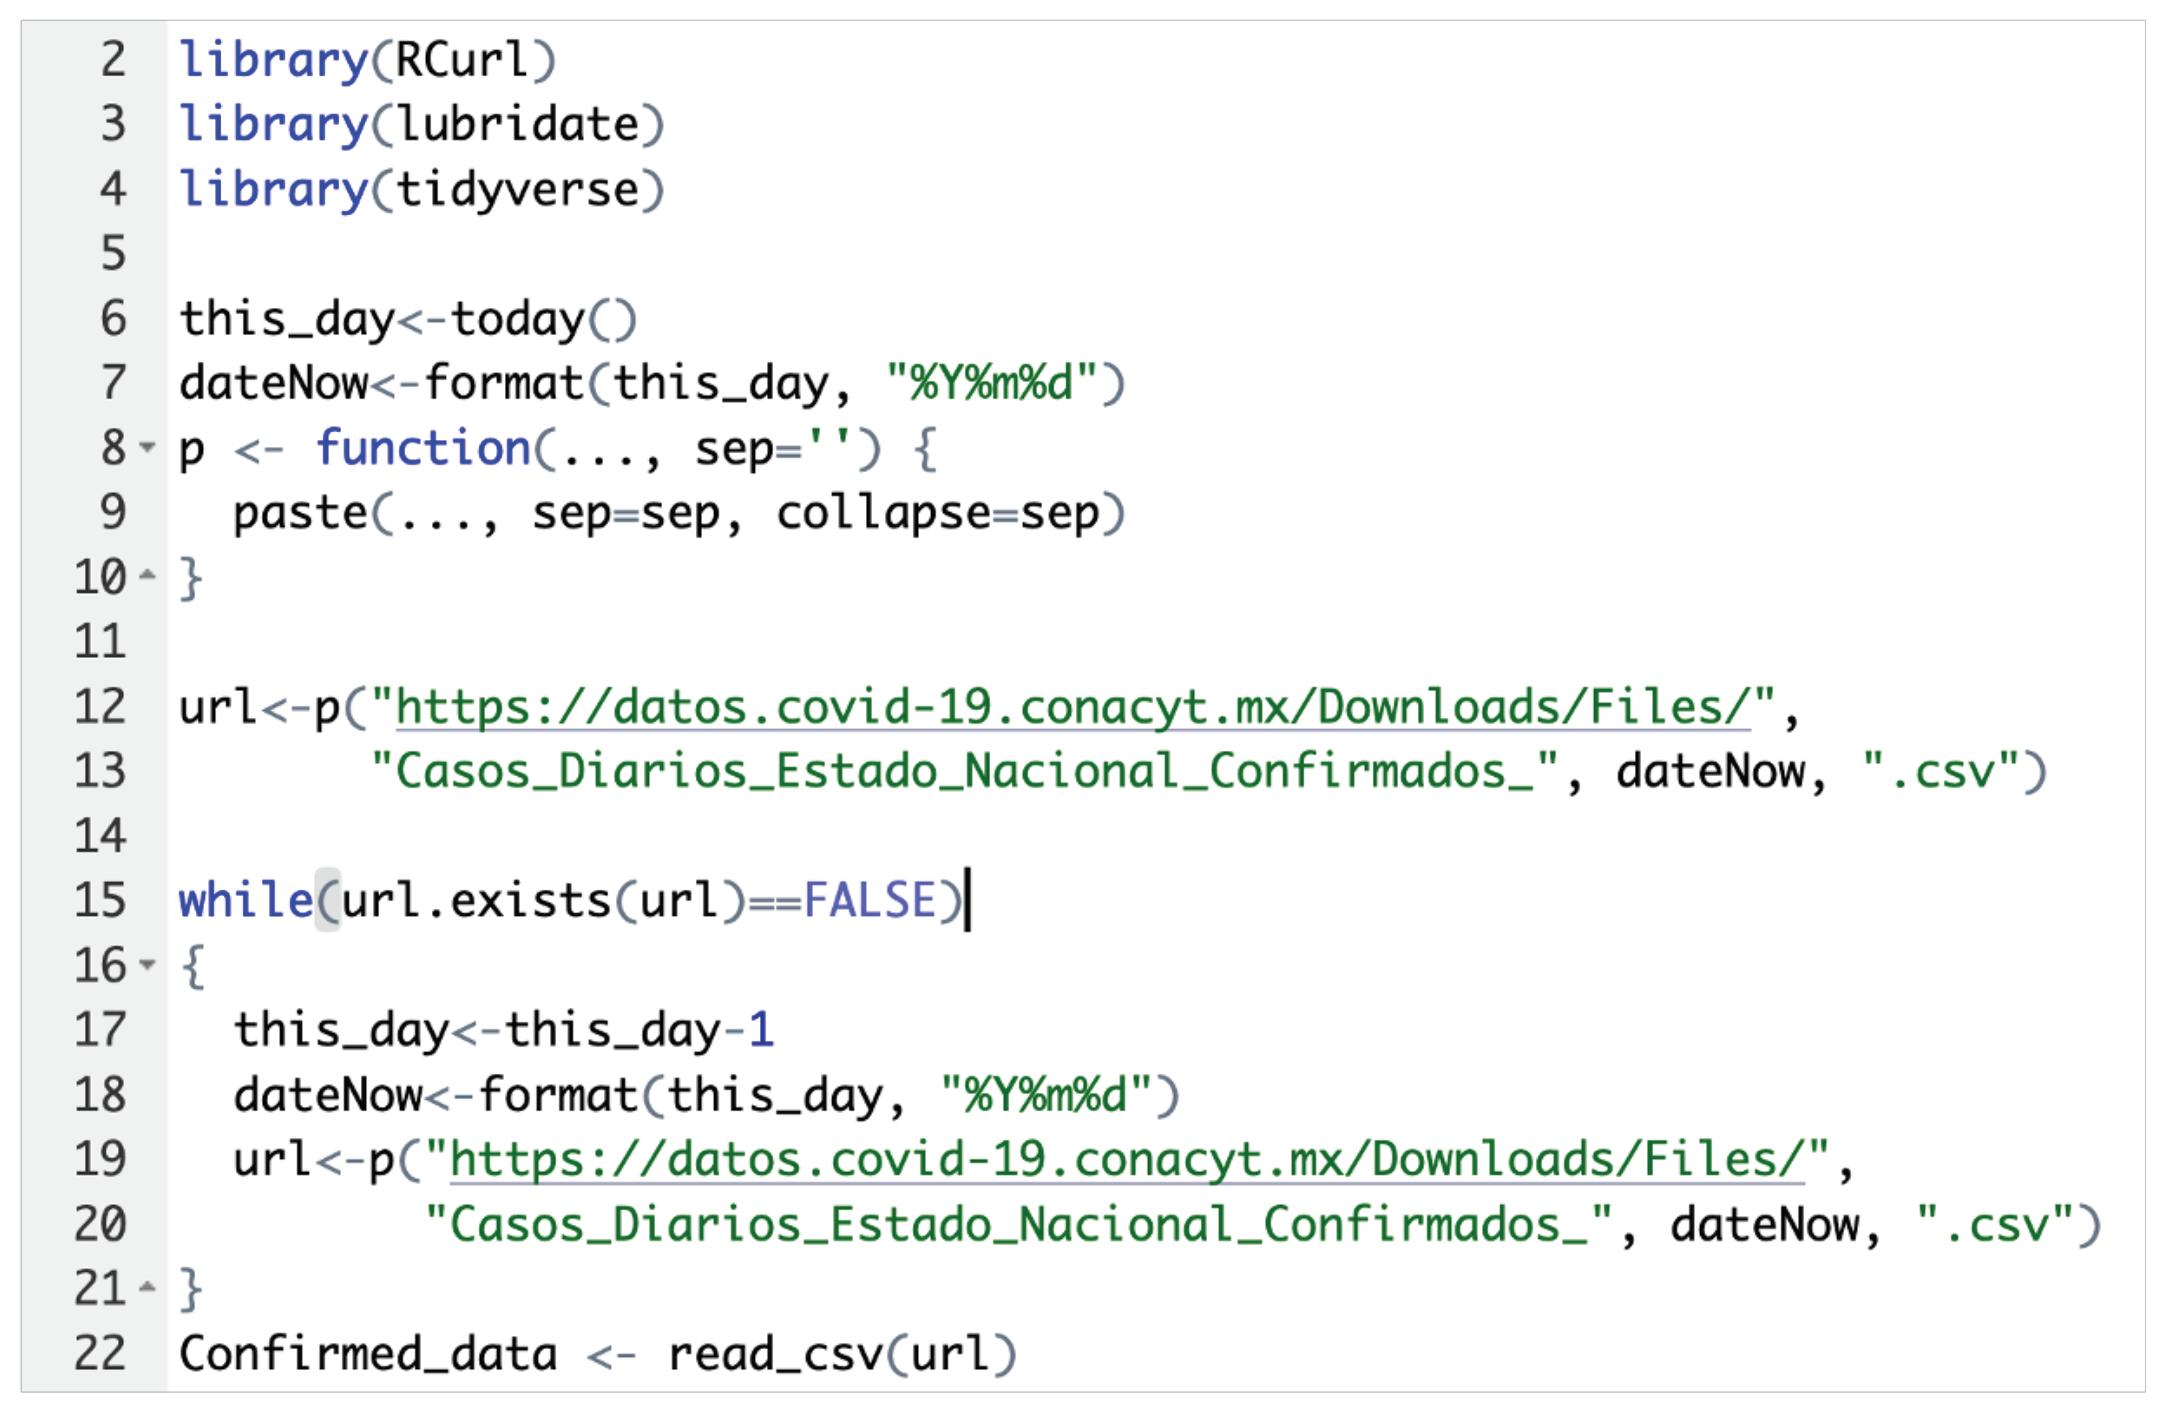This screenshot has height=1404, width=2164.
Task: Click the fold end marker at line 21
Action: click(x=148, y=1287)
